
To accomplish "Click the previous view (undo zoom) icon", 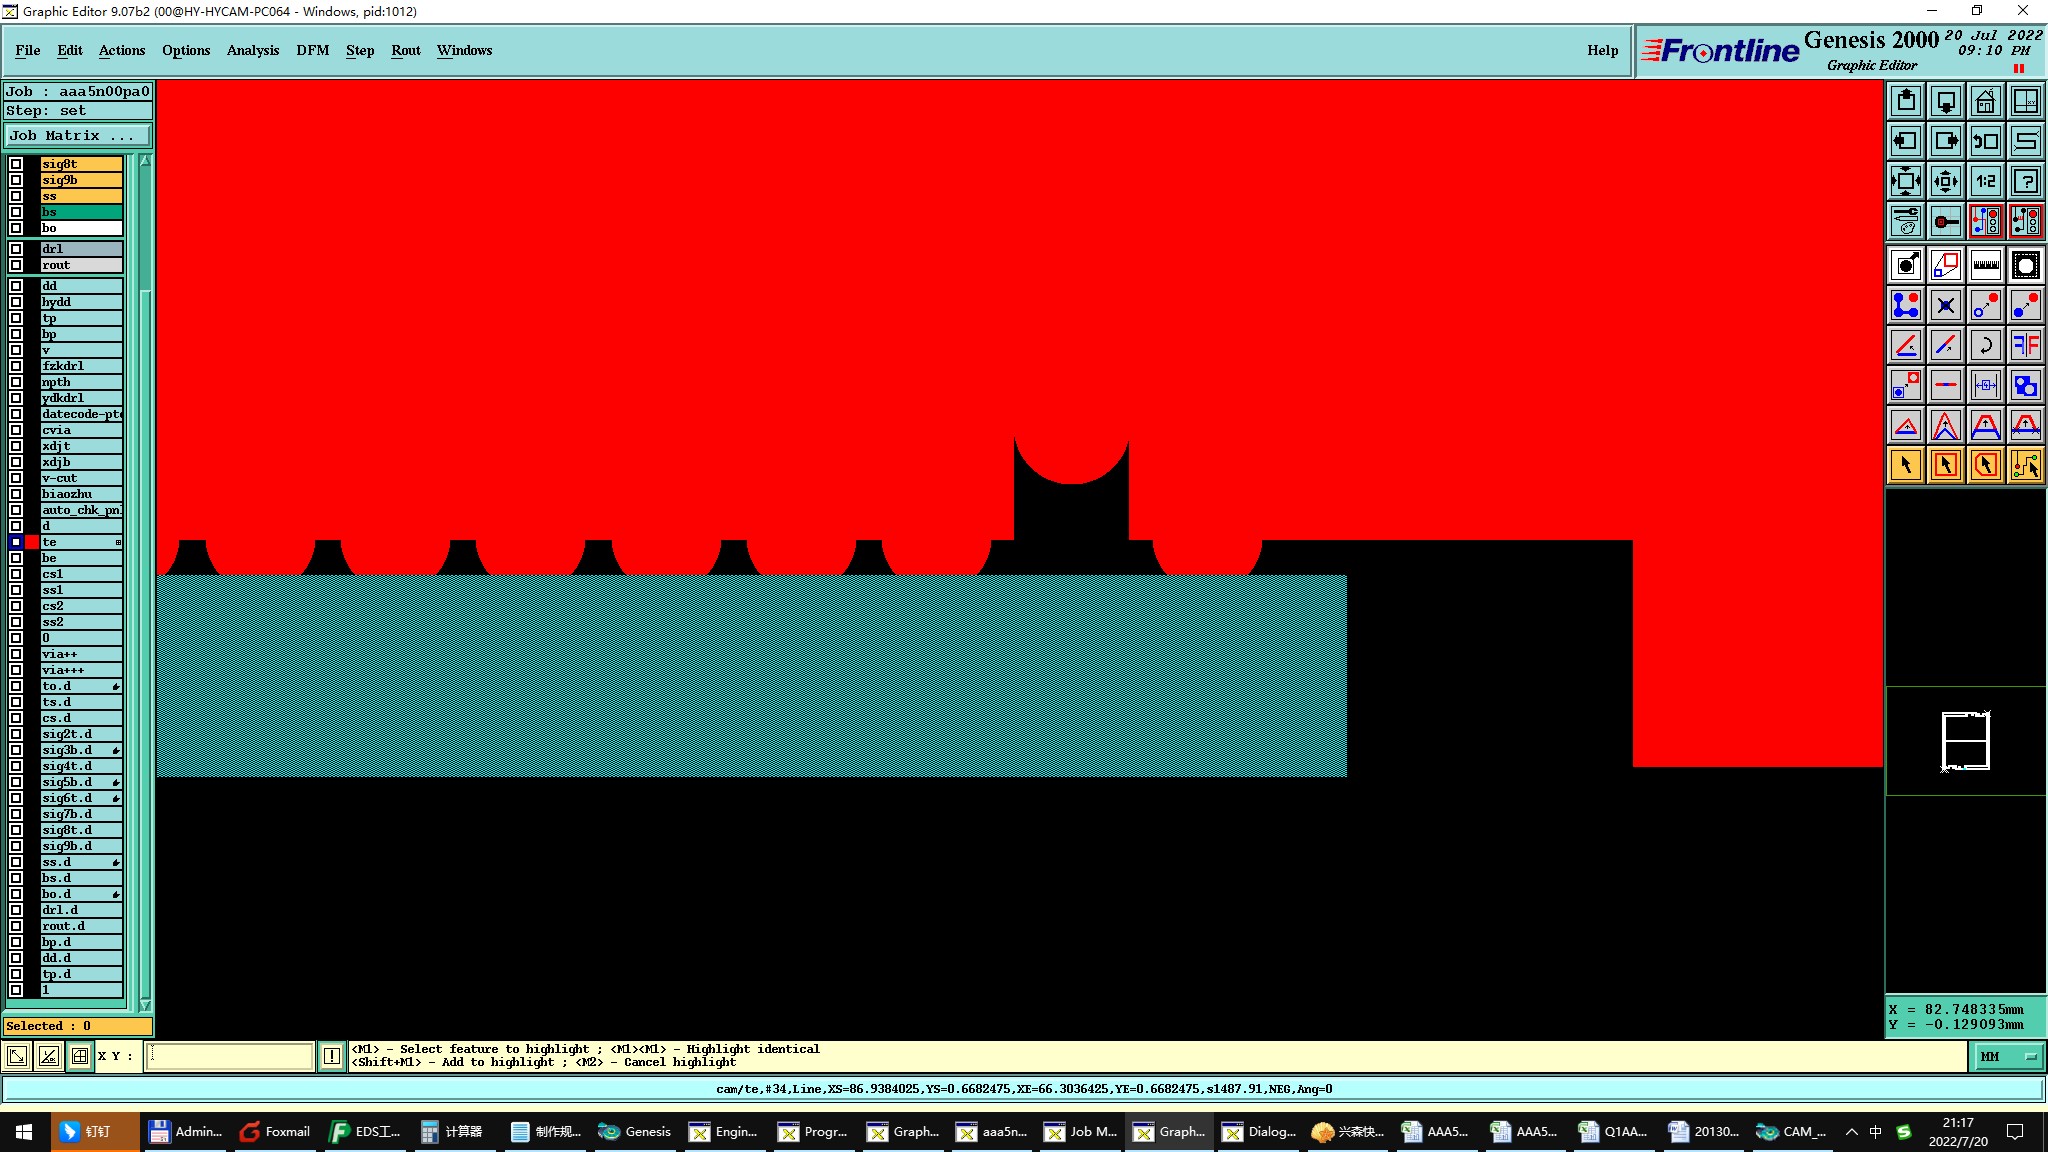I will coord(1986,141).
